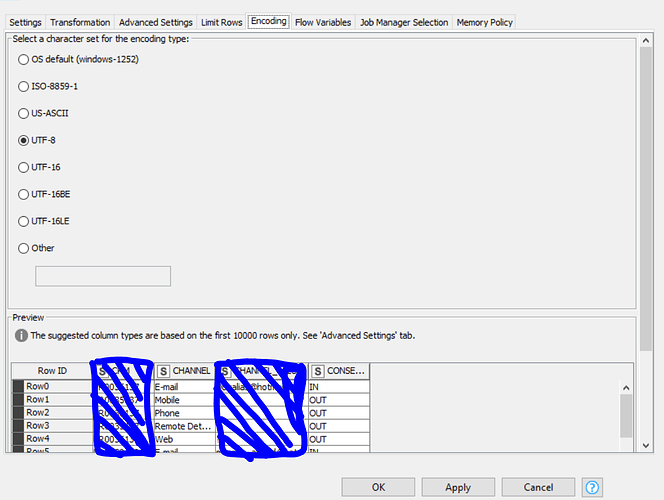Open the Limit Rows tab

221,22
